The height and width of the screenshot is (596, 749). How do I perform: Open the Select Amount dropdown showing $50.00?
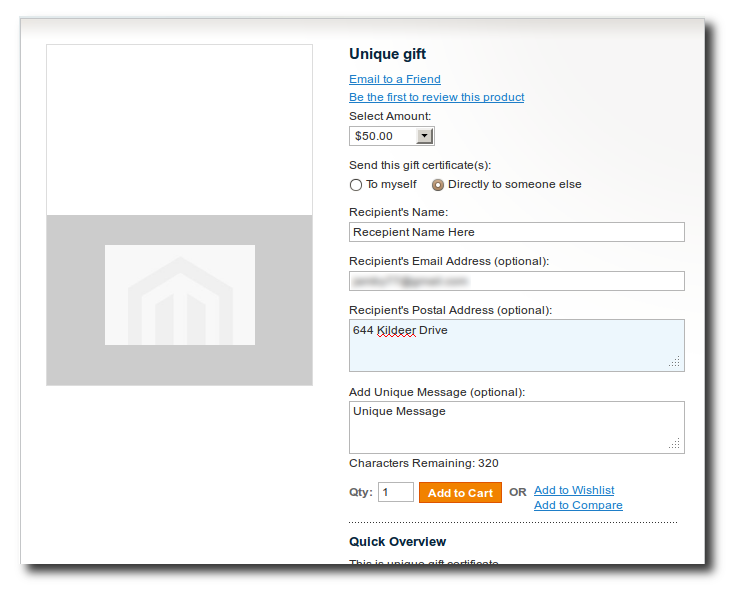tap(392, 136)
